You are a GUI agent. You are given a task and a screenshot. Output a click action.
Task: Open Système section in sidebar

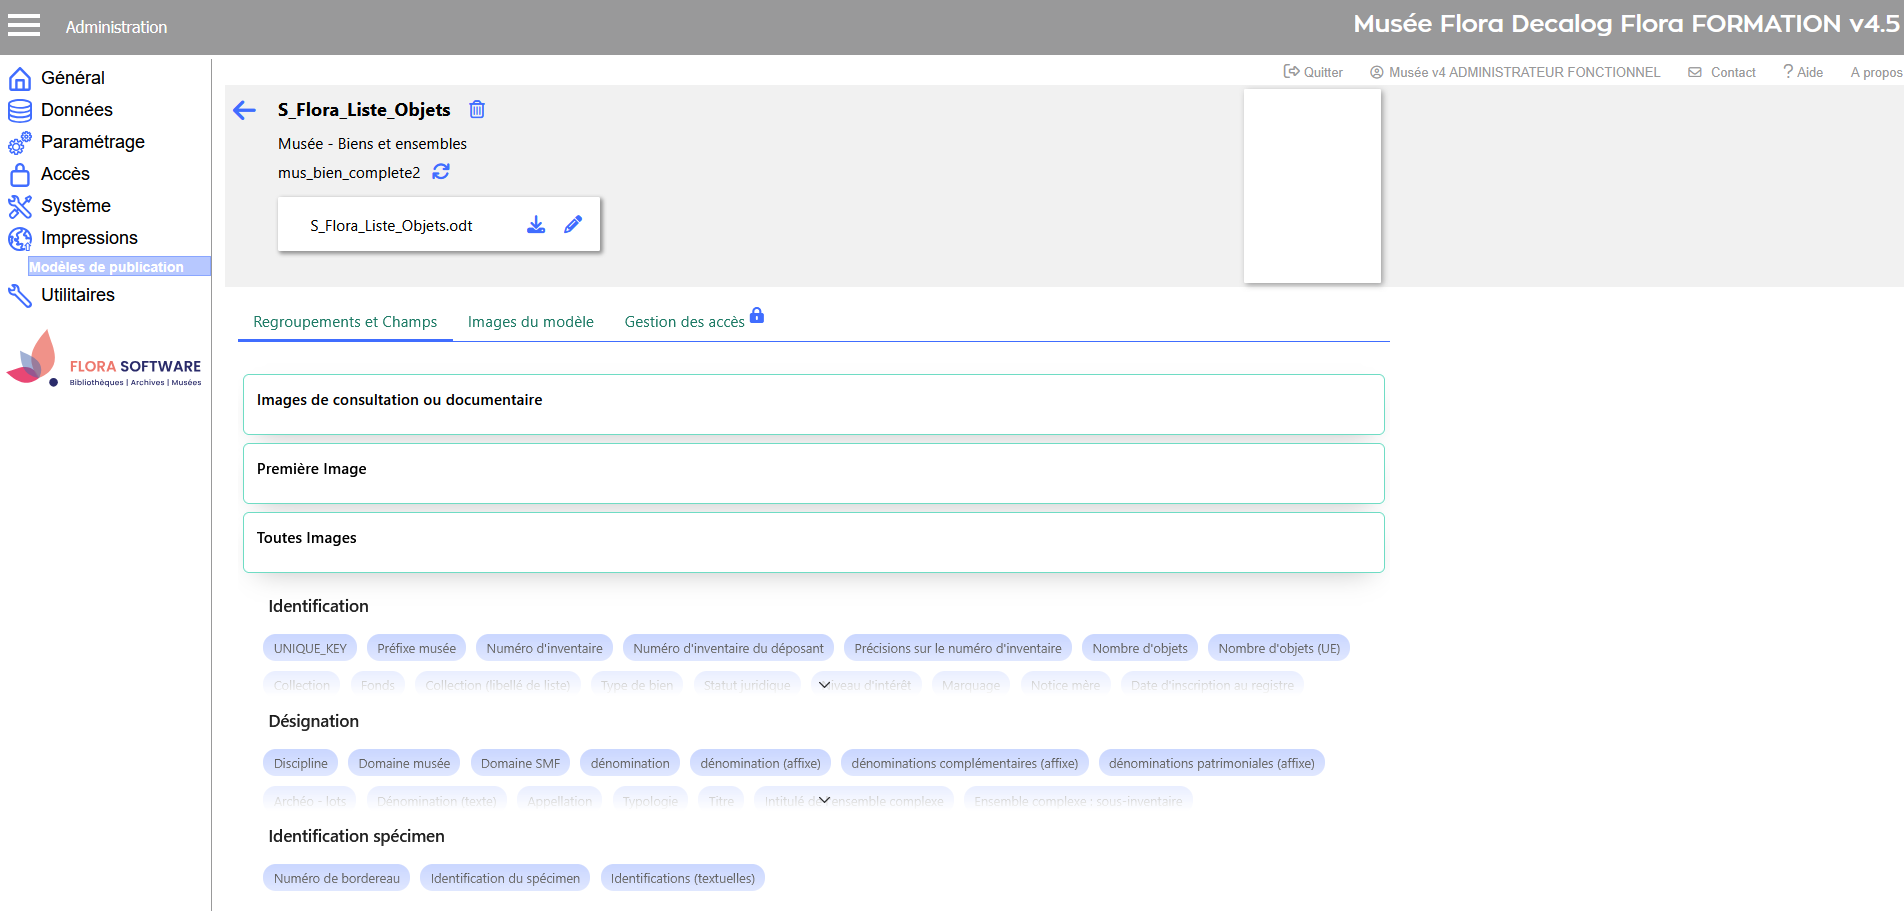[75, 206]
